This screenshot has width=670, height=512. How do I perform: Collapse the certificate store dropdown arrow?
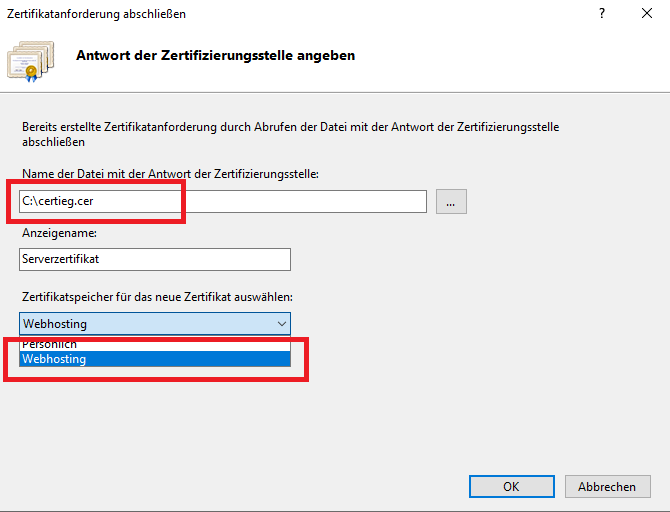click(x=279, y=323)
